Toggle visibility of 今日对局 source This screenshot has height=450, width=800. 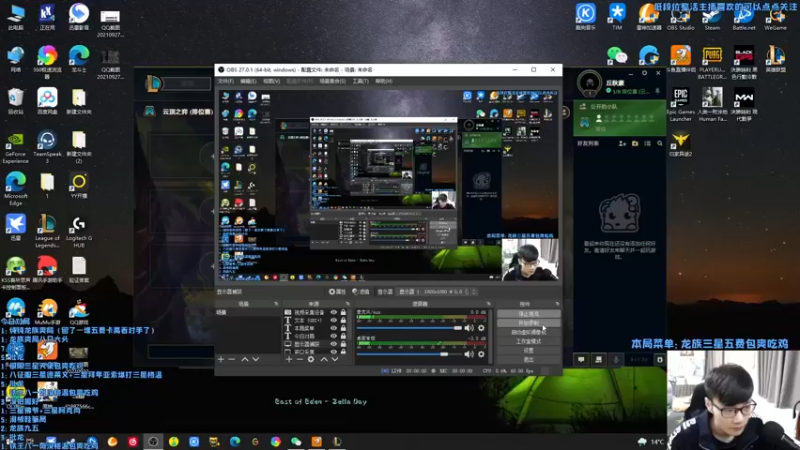[334, 336]
